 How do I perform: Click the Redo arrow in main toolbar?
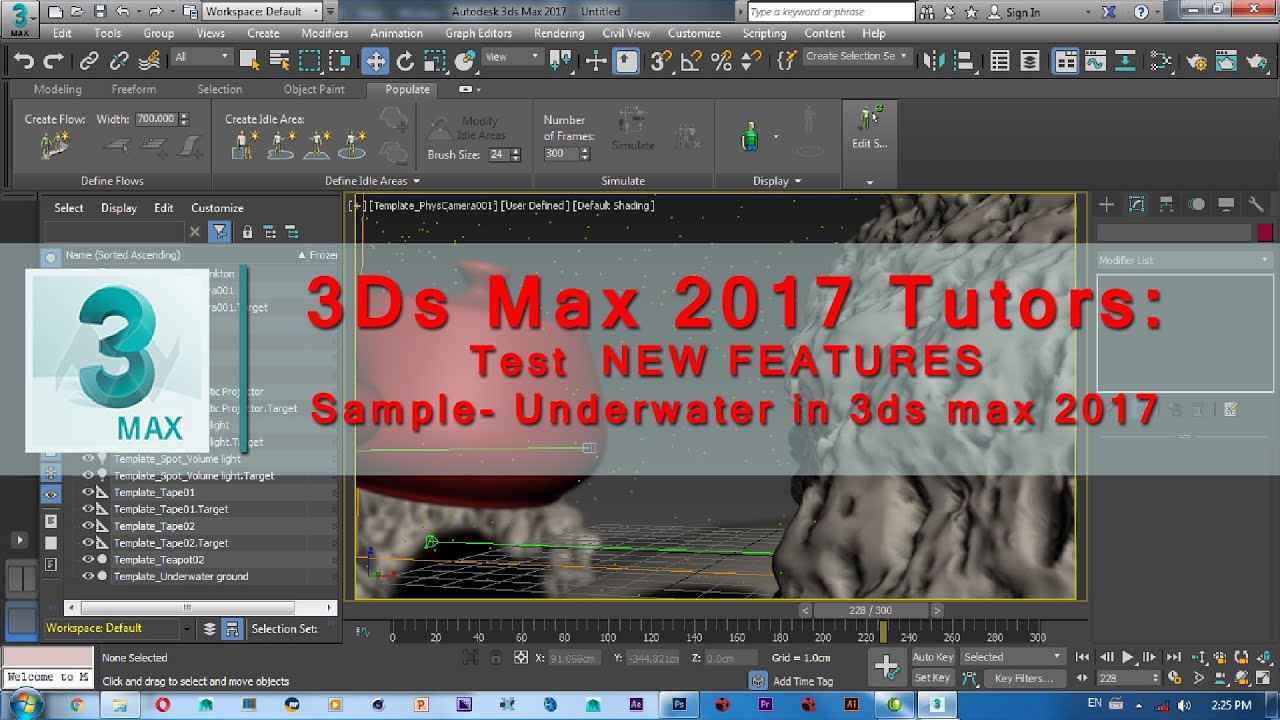54,61
